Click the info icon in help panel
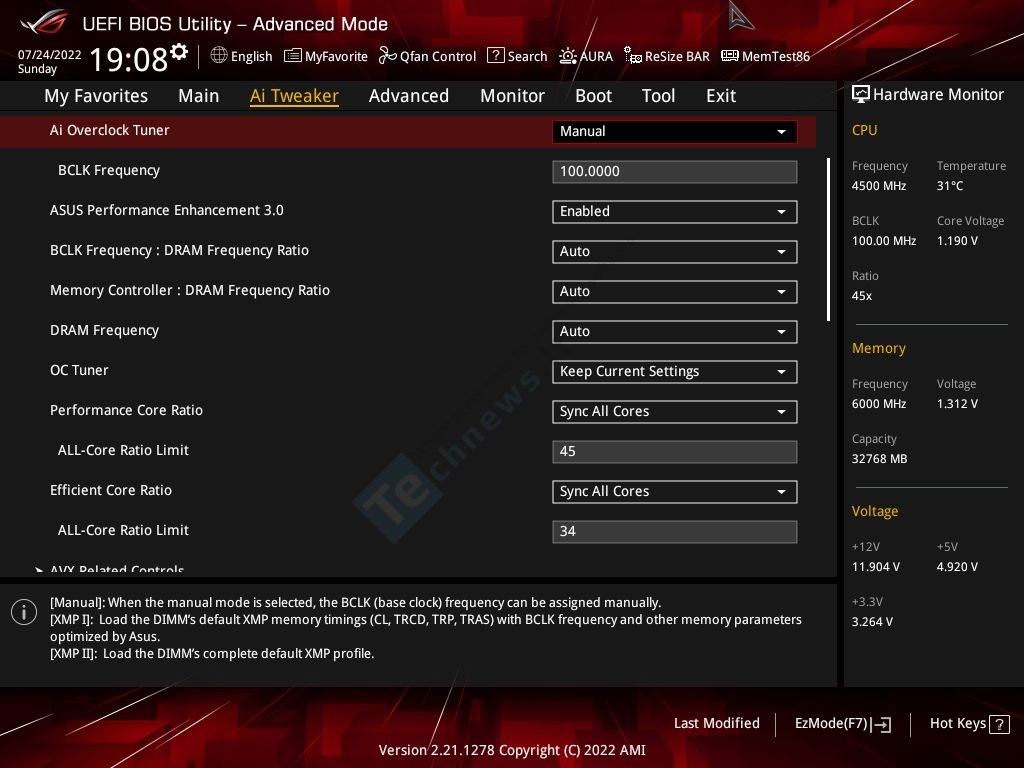1024x768 pixels. coord(24,612)
